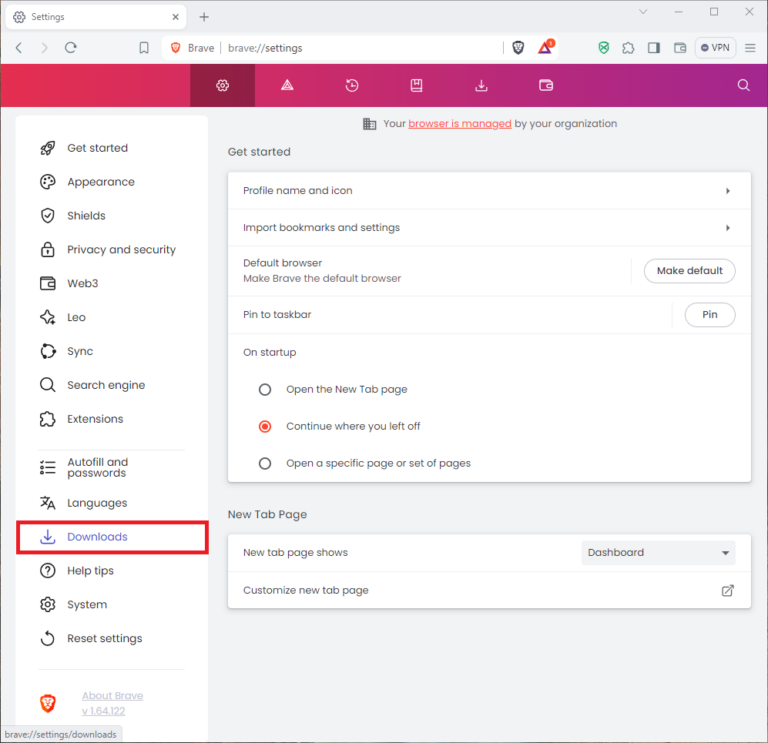Click About Brave link
The width and height of the screenshot is (768, 743).
tap(113, 695)
